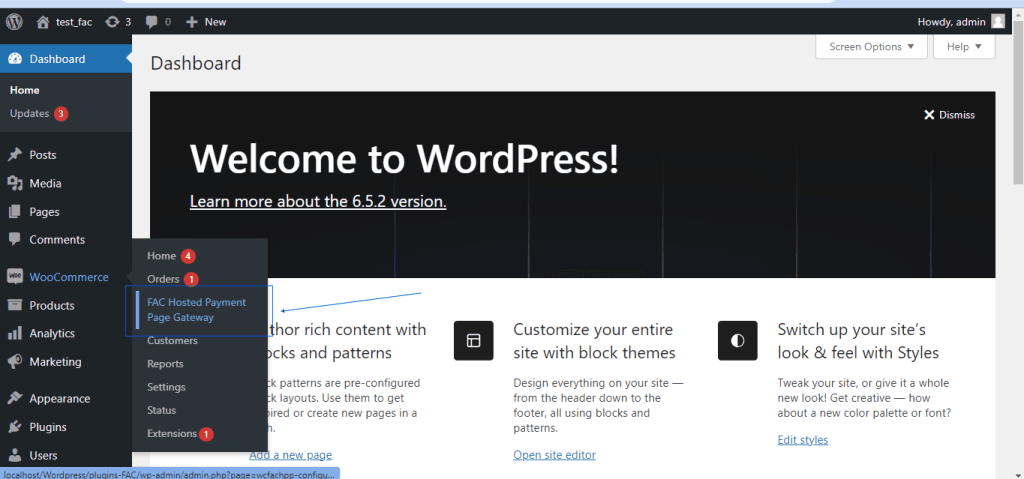Click the test_fac site name text
This screenshot has height=479, width=1024.
(x=74, y=22)
